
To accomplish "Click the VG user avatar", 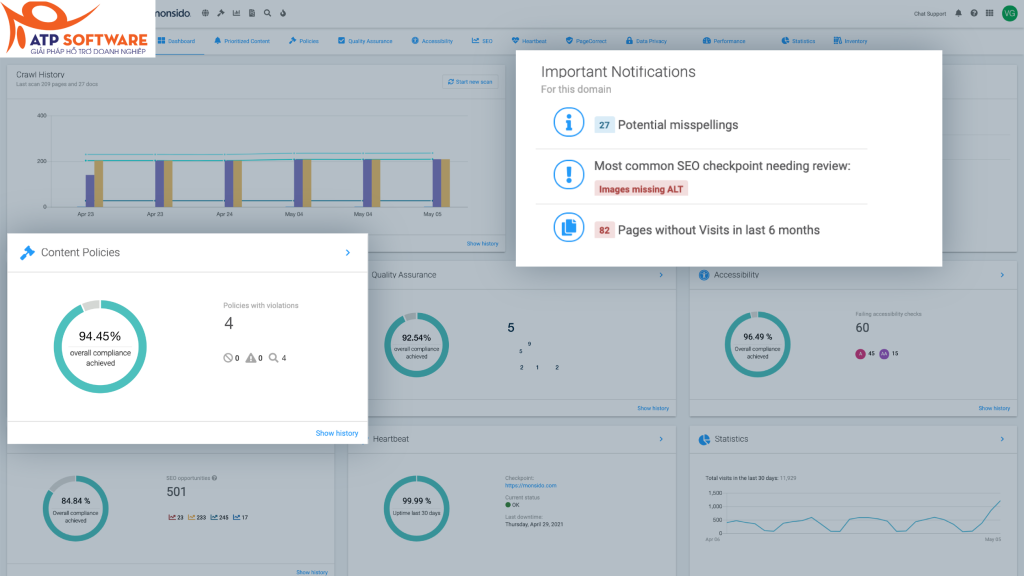I will tap(1009, 13).
